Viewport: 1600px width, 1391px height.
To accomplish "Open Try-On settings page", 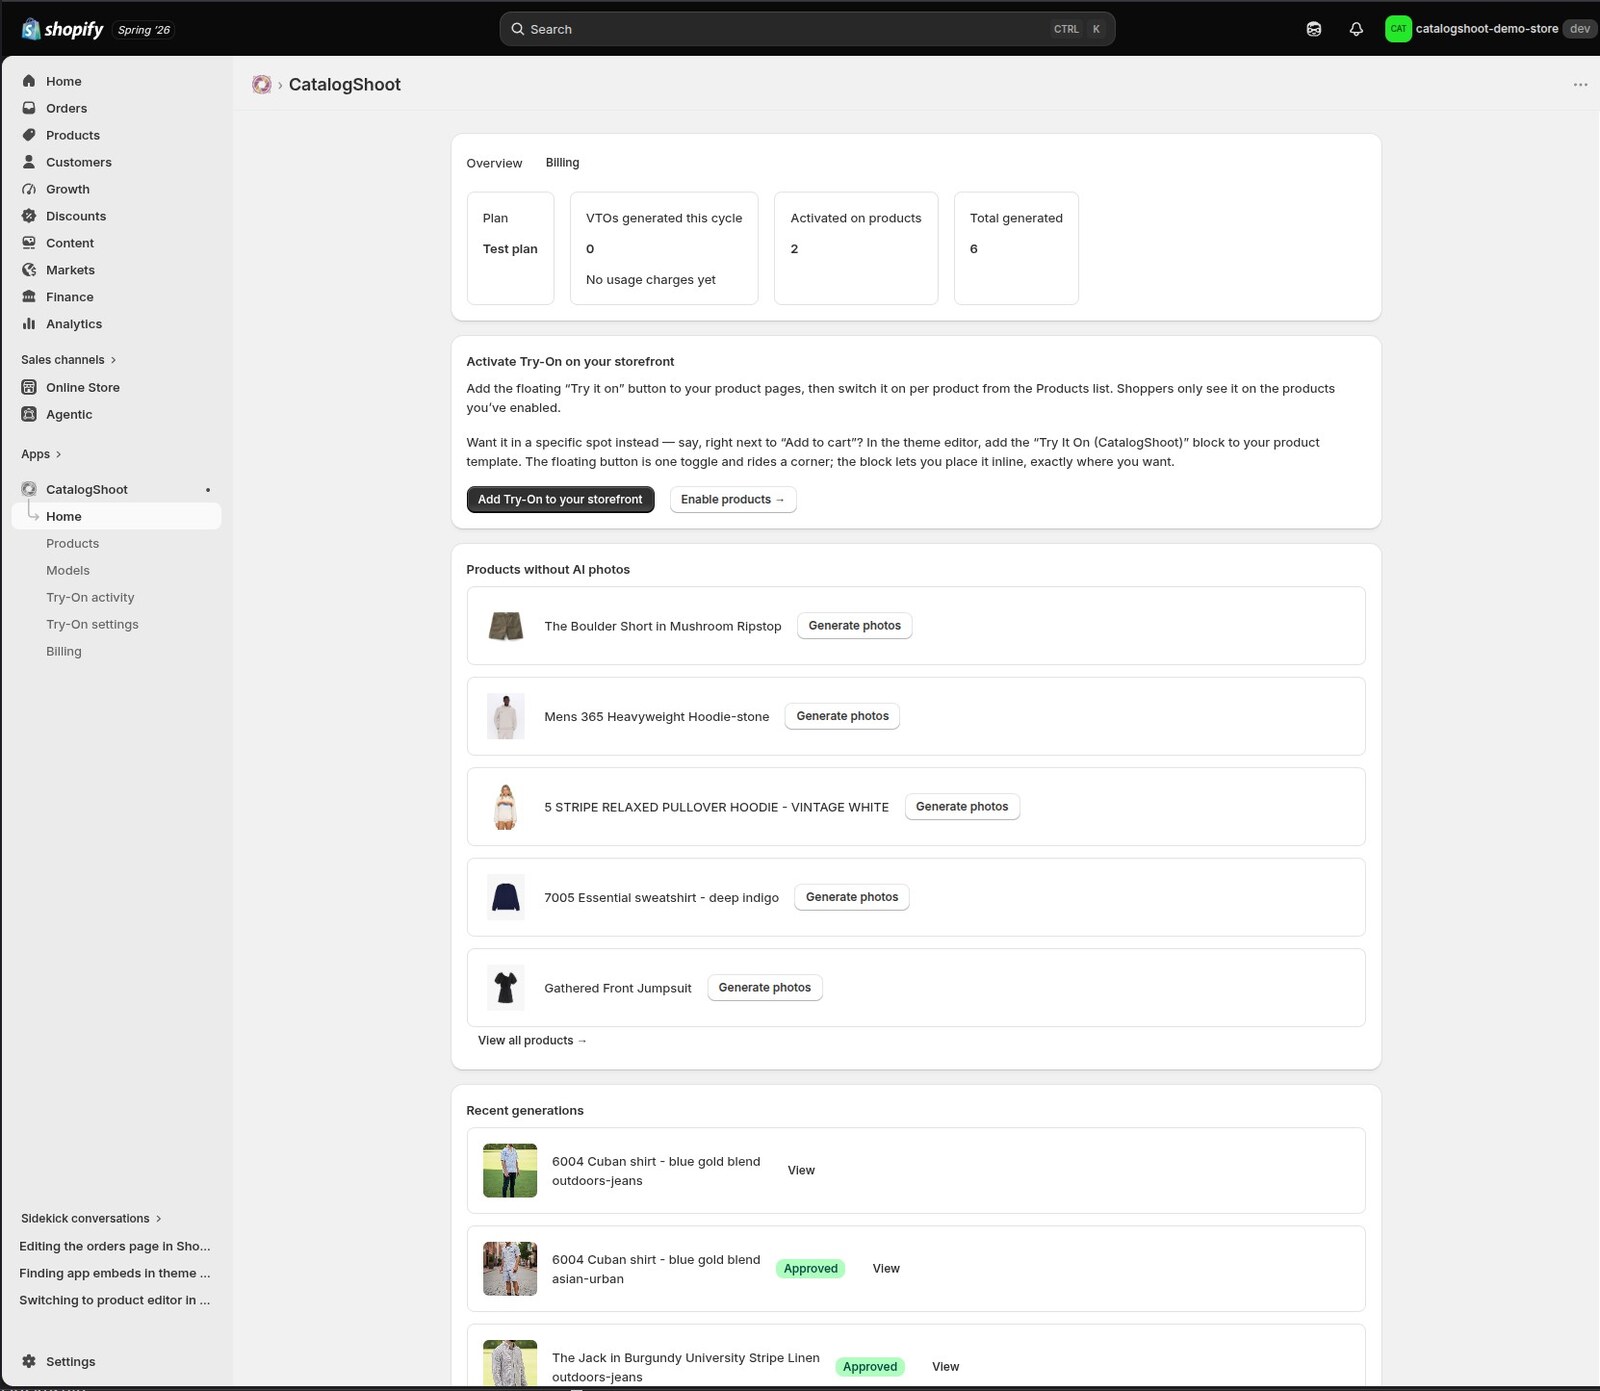I will pos(92,624).
